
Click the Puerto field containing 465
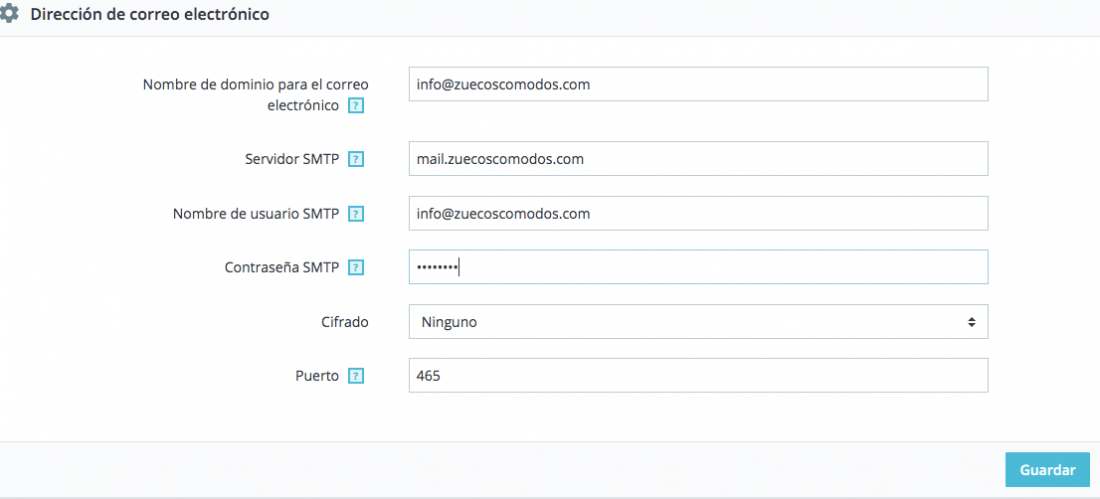698,375
